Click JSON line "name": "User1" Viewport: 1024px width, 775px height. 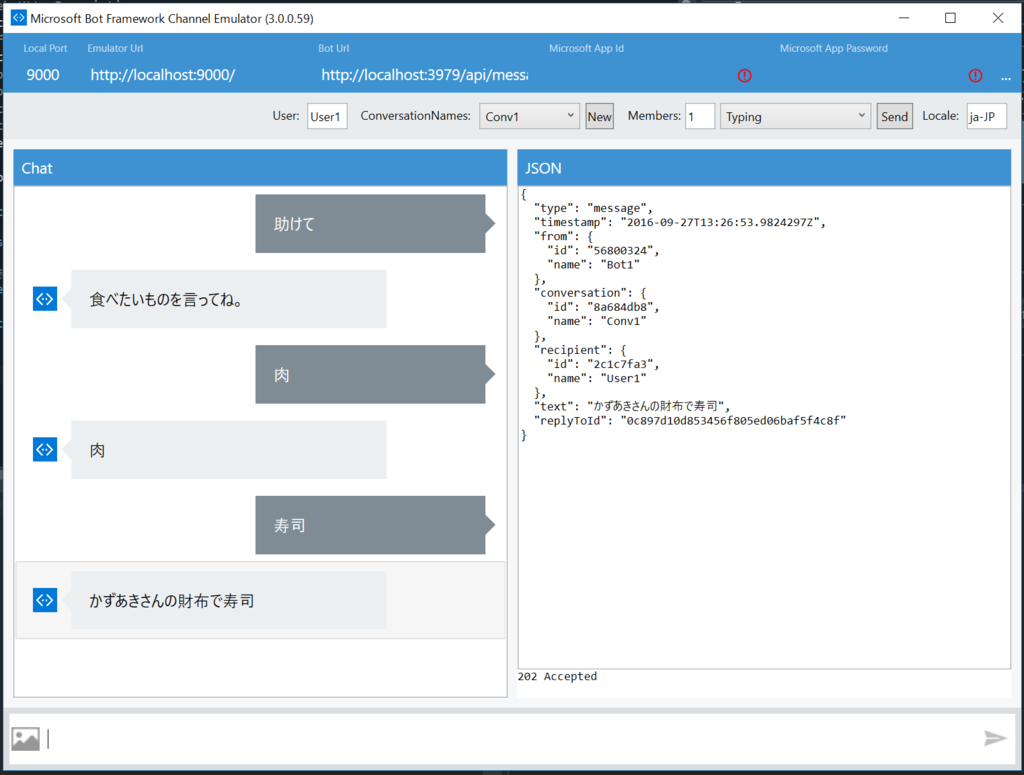[596, 378]
